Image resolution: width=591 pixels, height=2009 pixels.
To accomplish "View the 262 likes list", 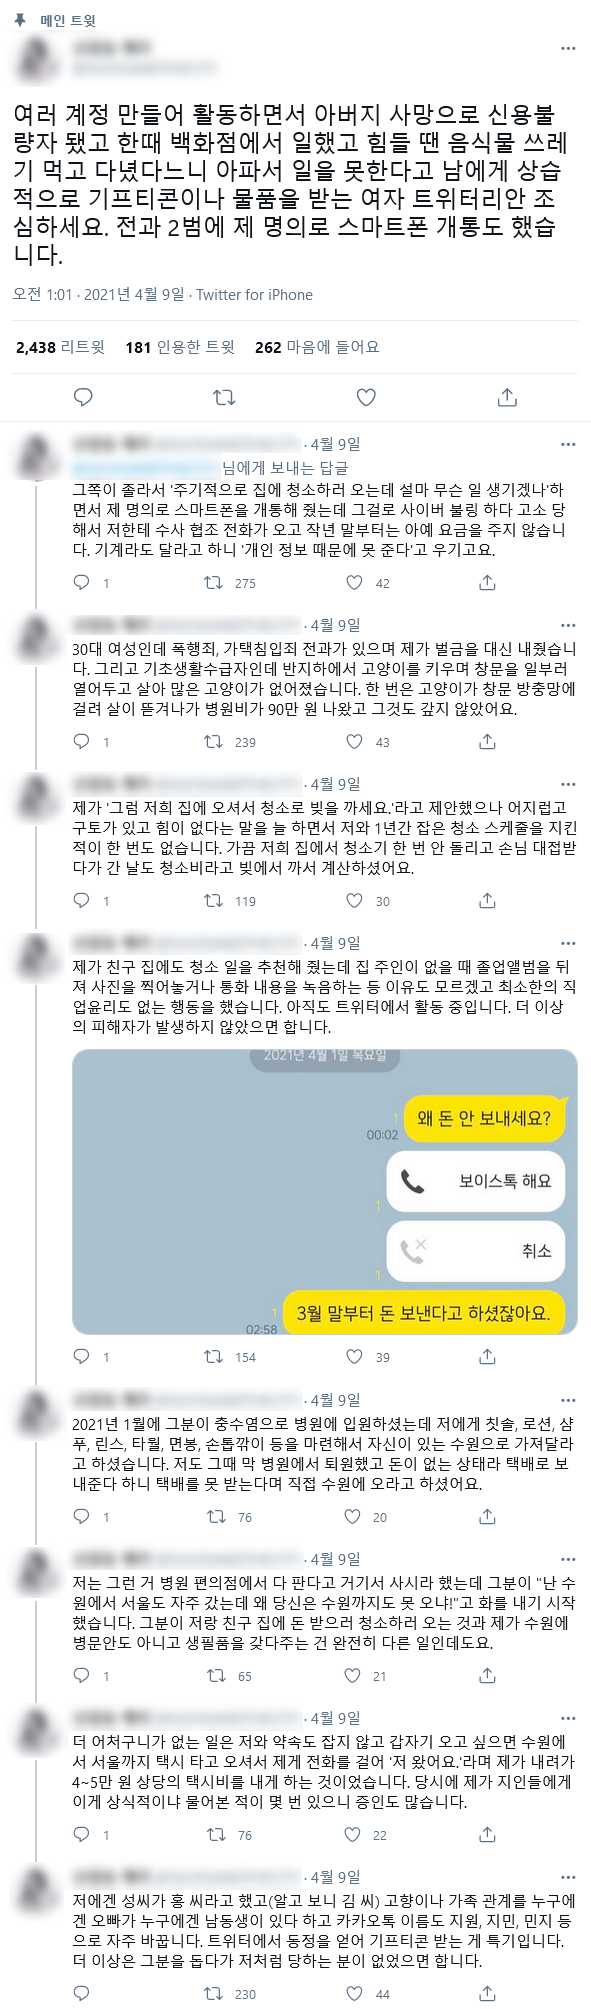I will 317,347.
